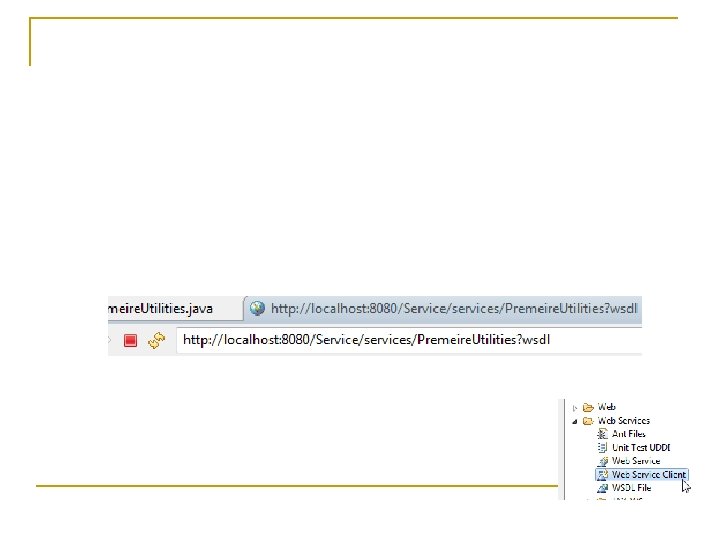Viewport: 720px width, 540px height.
Task: Select the PremeireUtilities?wsdl browser tab
Action: (443, 308)
